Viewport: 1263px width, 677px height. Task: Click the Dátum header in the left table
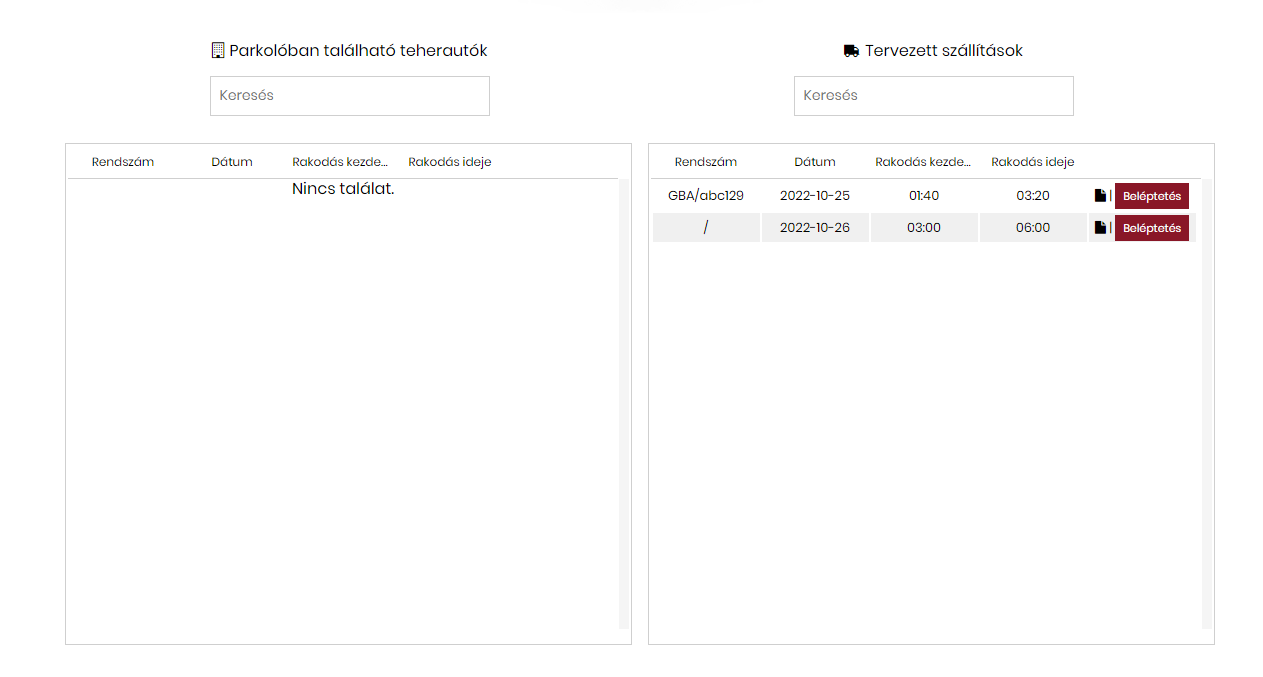[x=231, y=161]
